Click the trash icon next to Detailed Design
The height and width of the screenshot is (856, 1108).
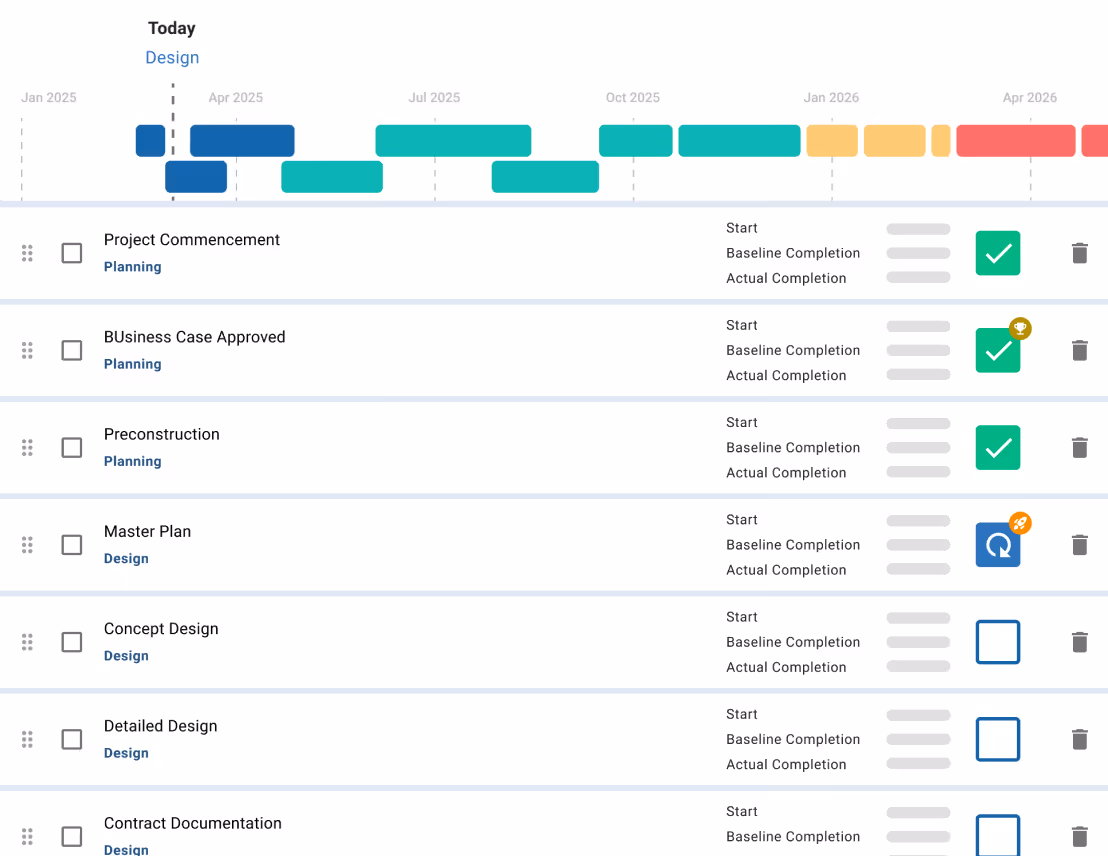pyautogui.click(x=1079, y=739)
